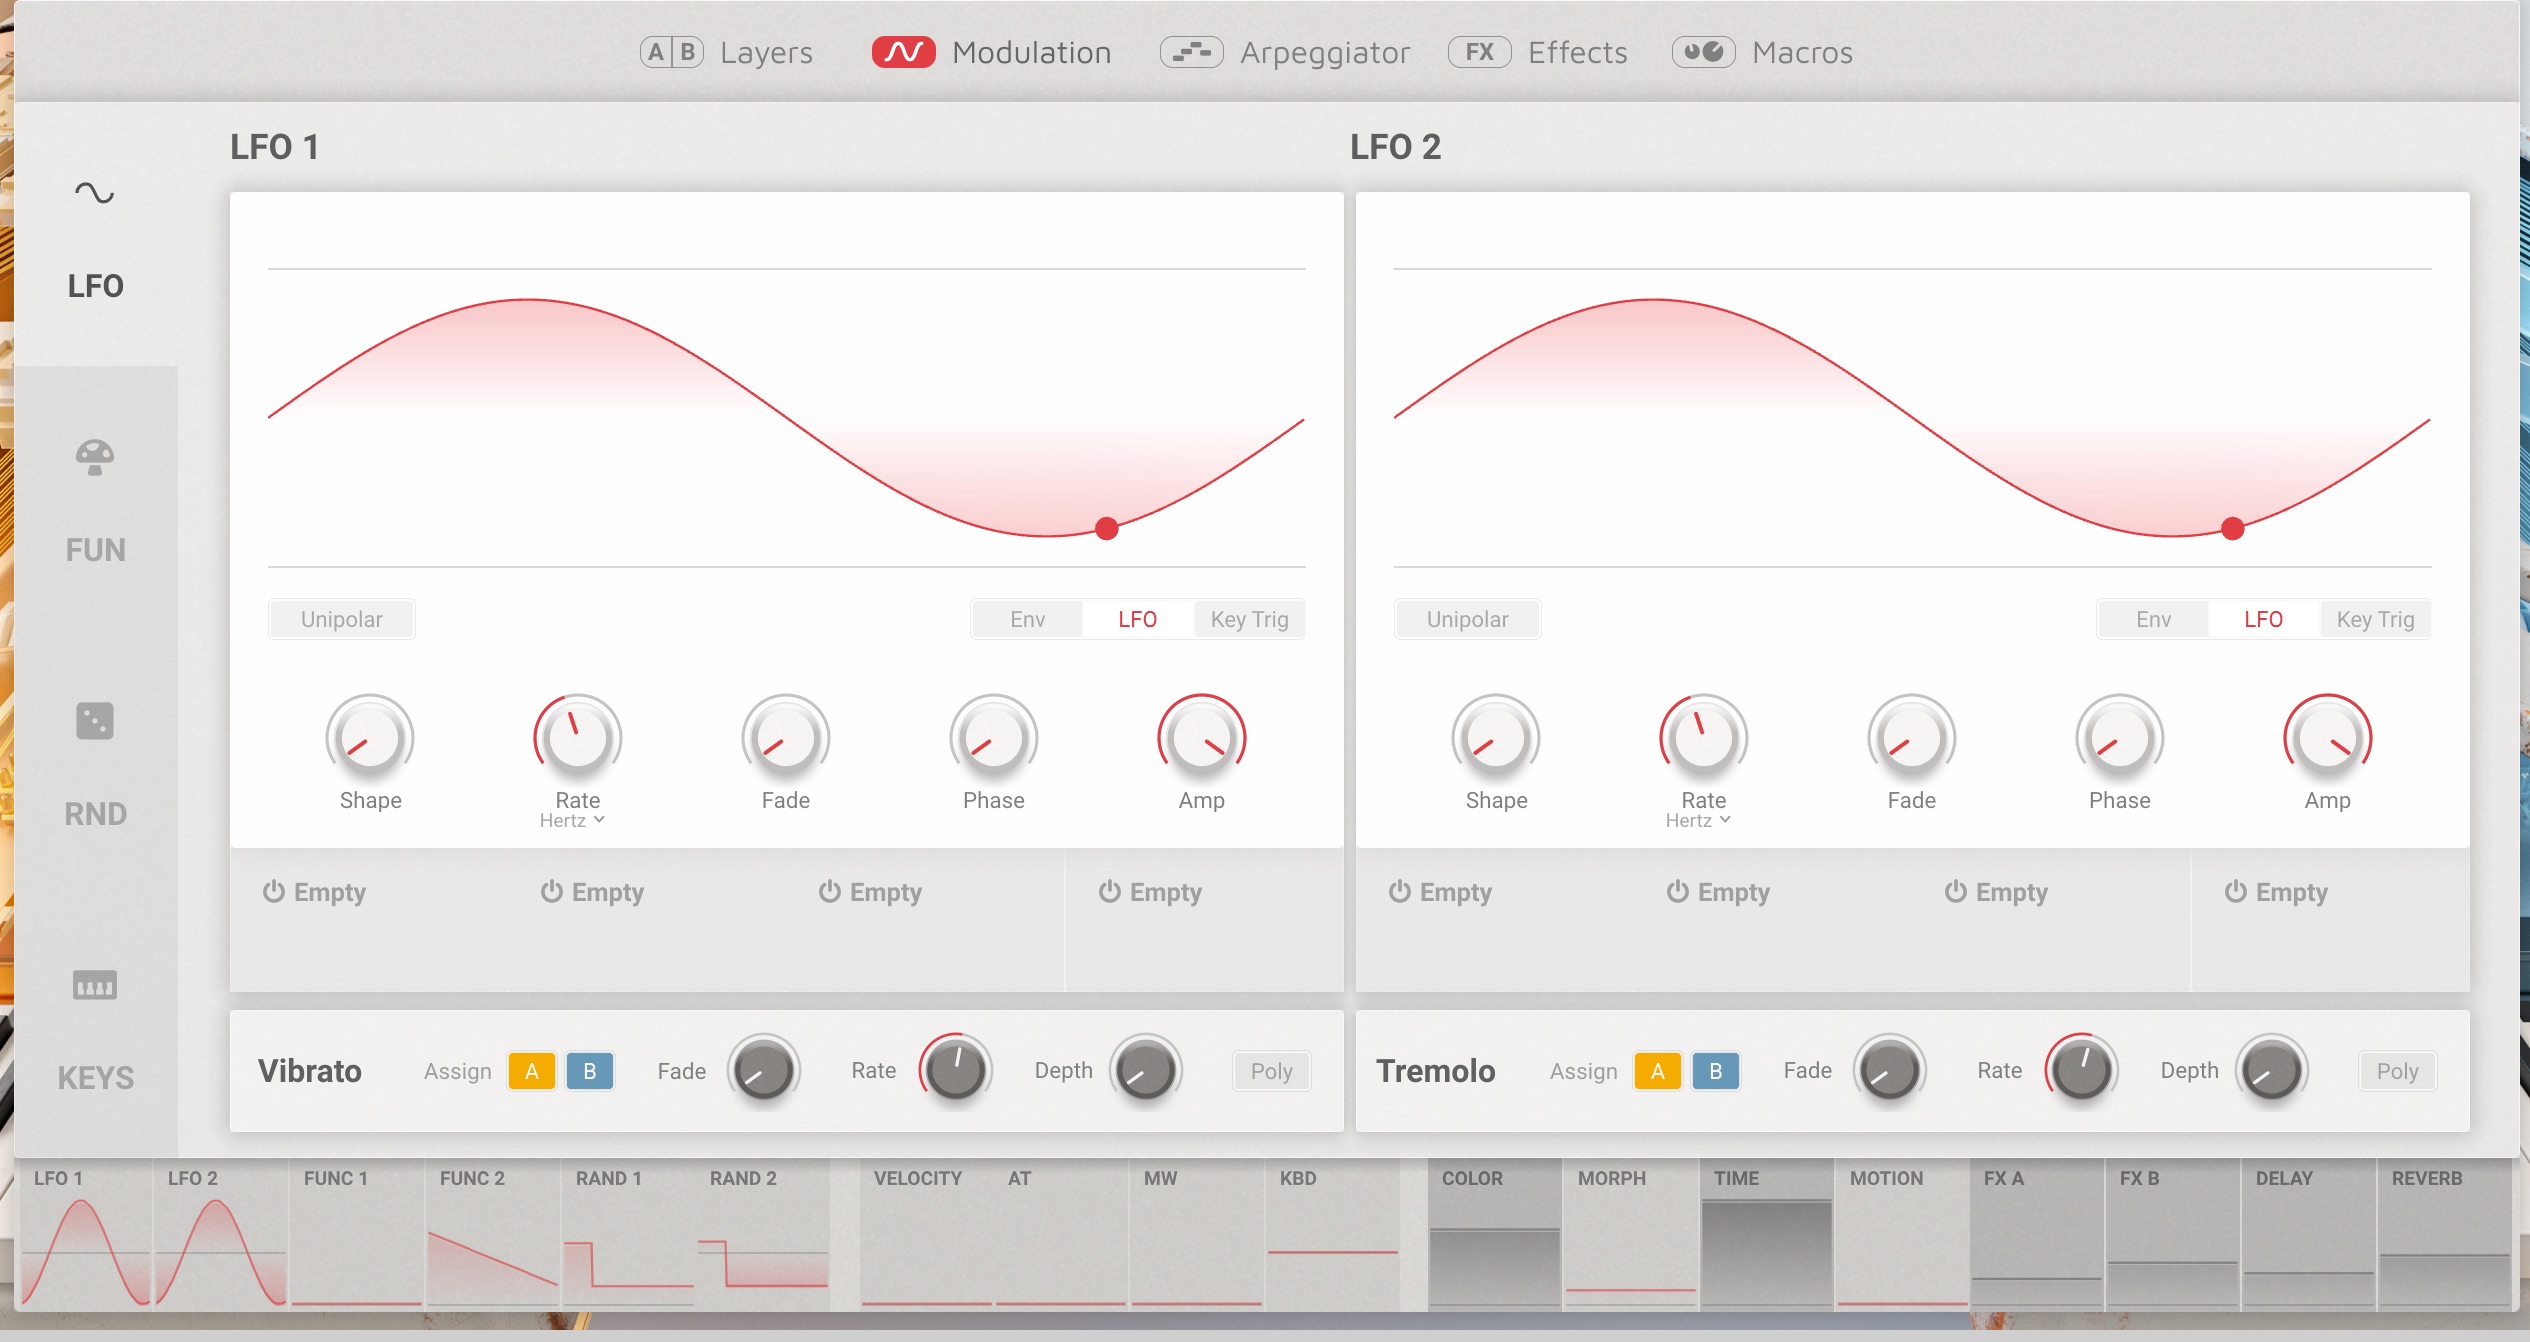Click the LFO sine wave icon
The image size is (2530, 1342).
click(x=95, y=193)
